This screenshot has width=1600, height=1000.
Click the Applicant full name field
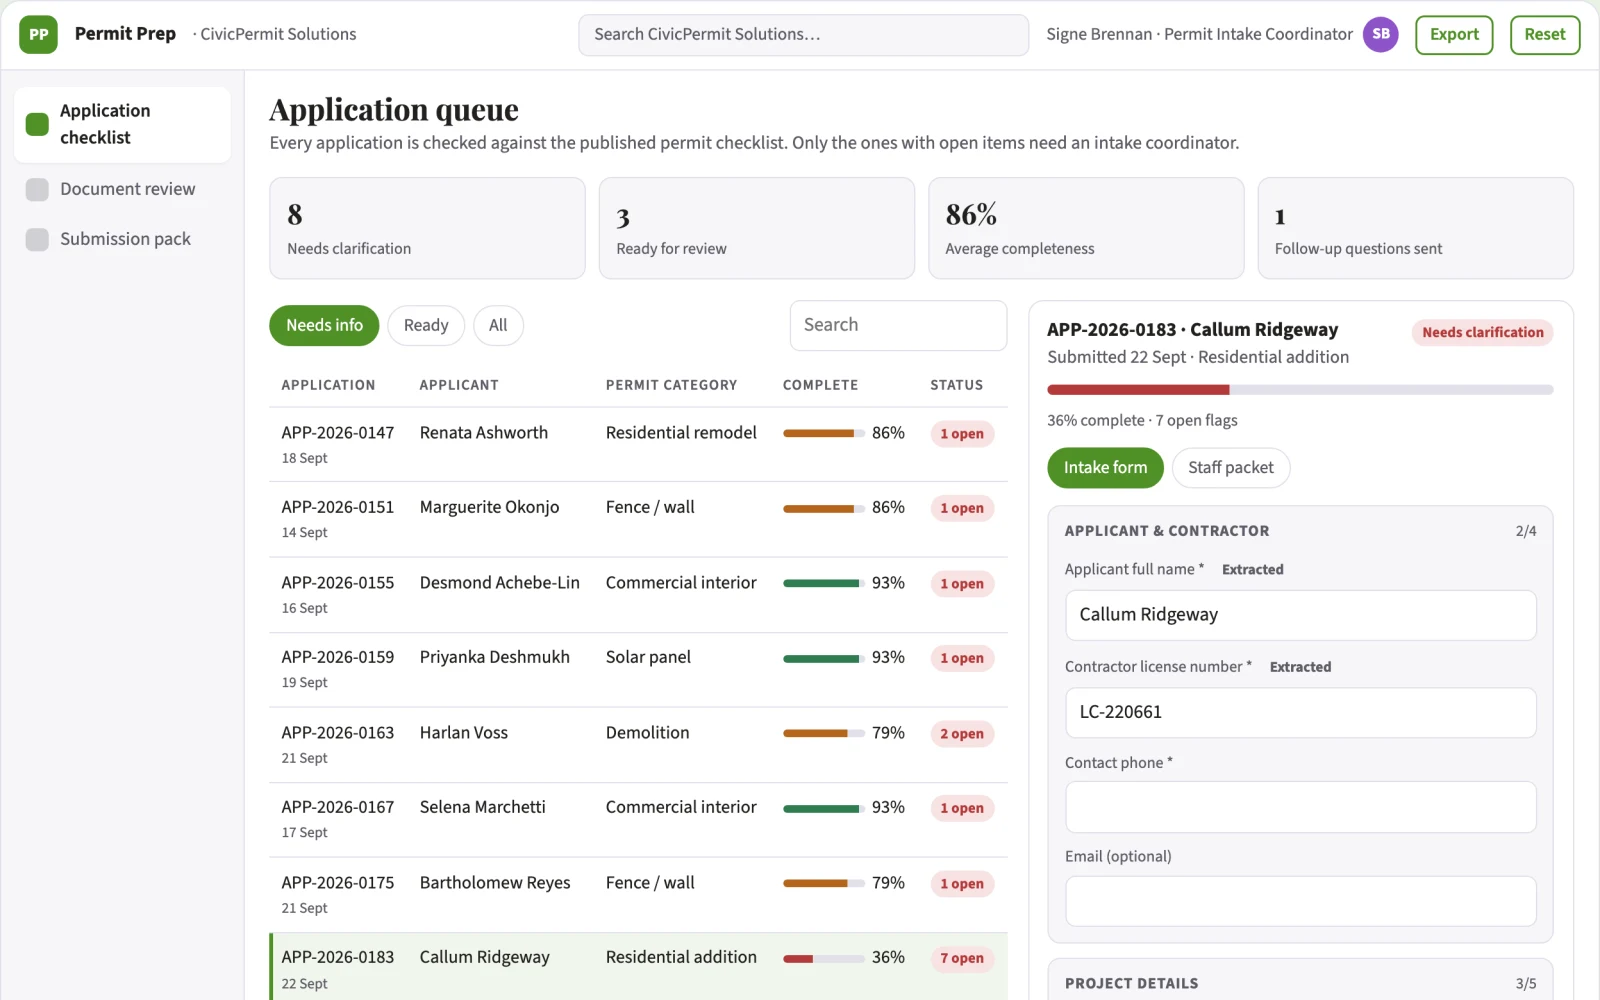click(1300, 615)
